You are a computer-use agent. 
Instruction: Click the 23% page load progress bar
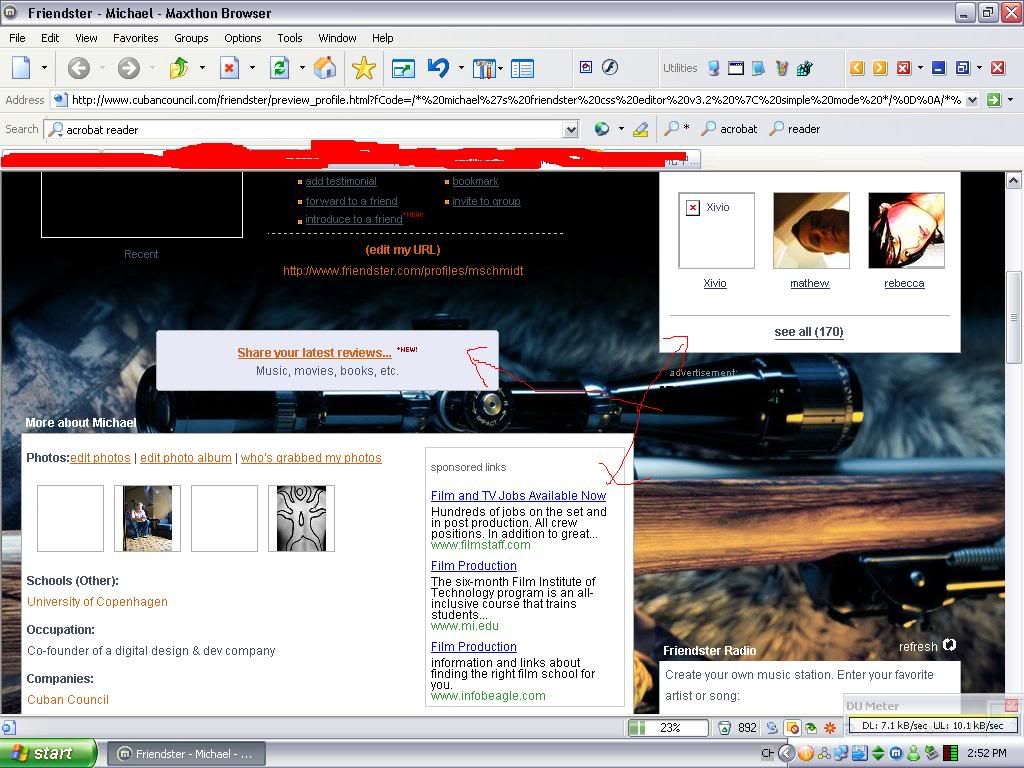pos(668,728)
